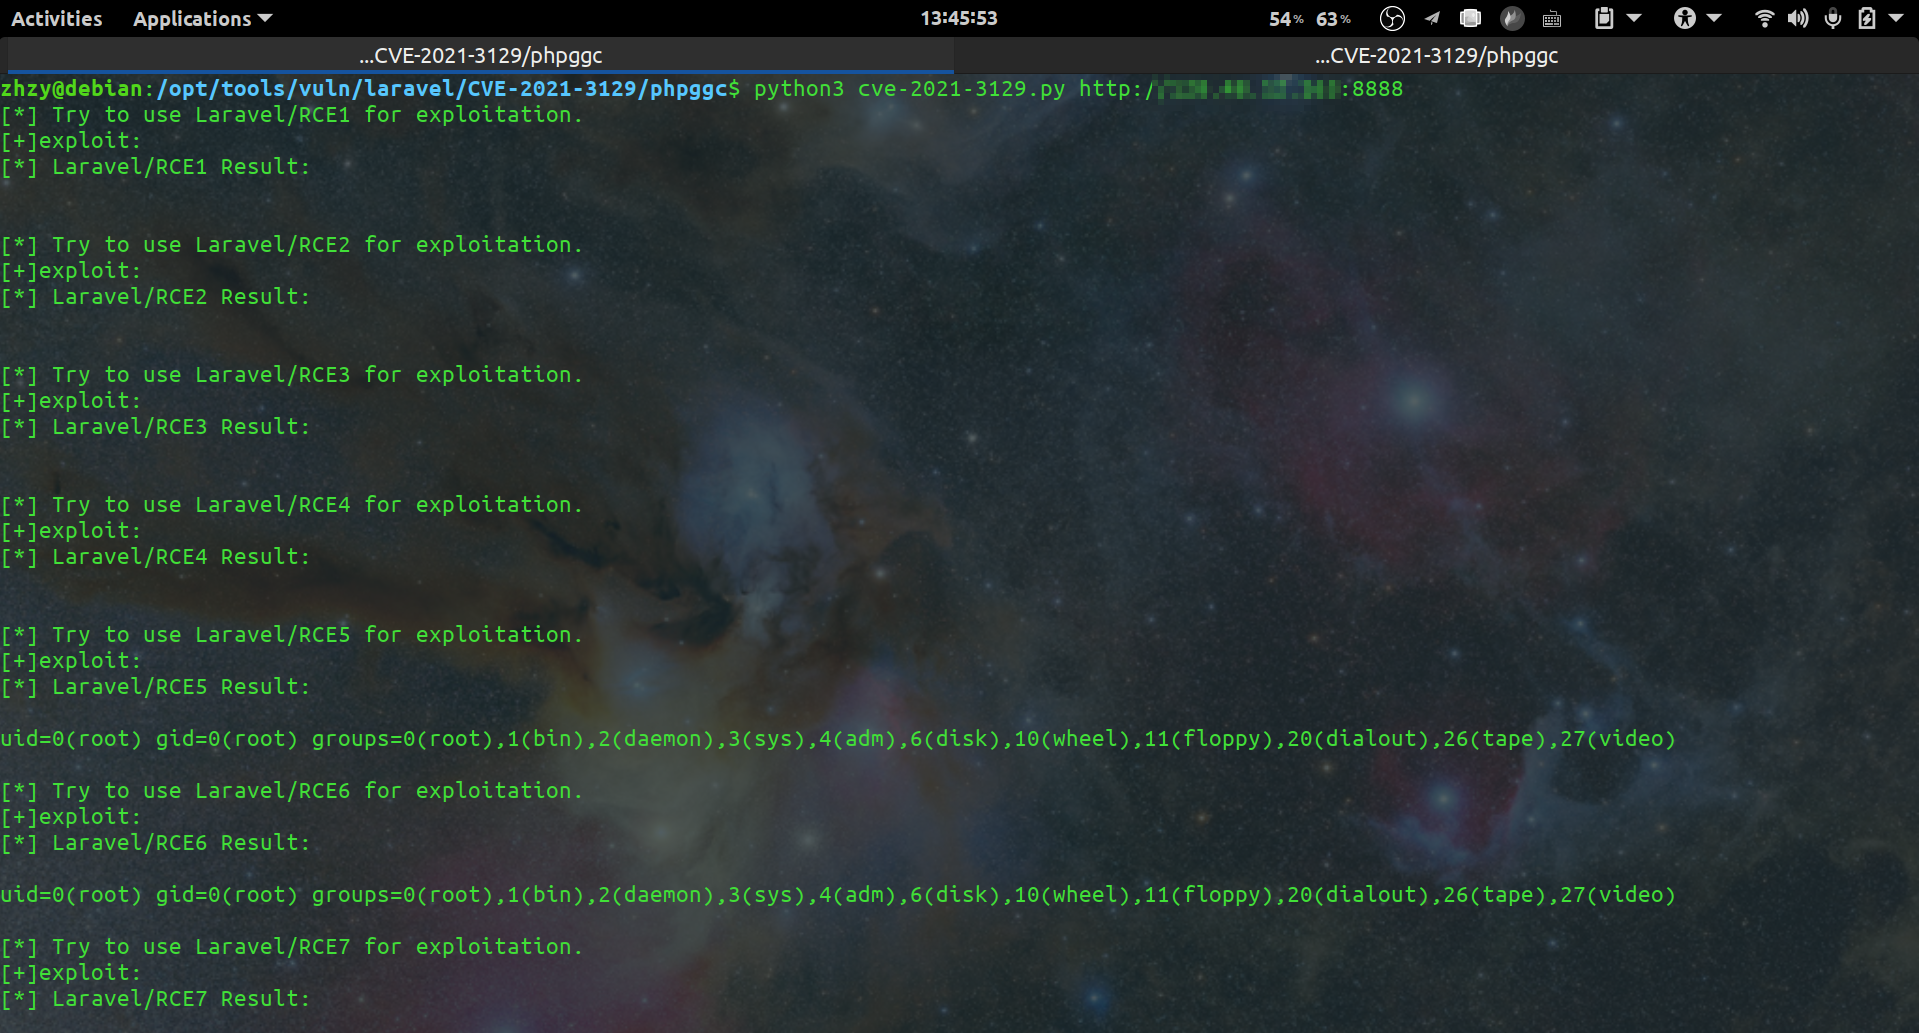Click the 'Laravel/RCE6 Result:' line

coord(155,843)
